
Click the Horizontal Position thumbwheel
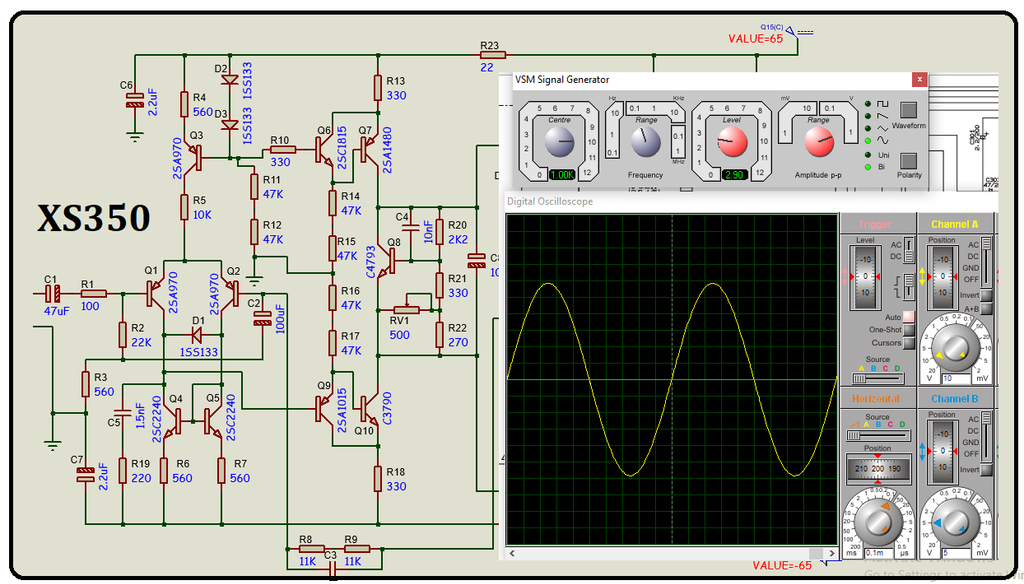878,468
